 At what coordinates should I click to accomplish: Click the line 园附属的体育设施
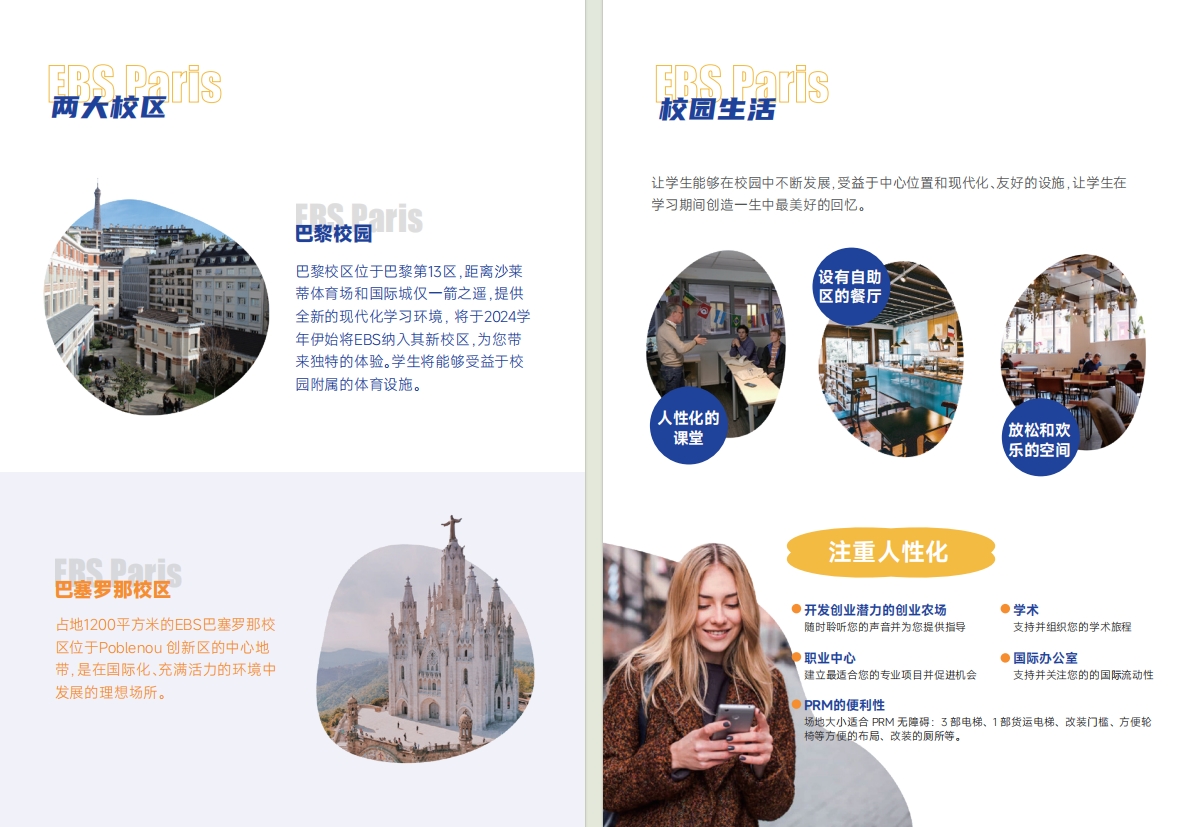[359, 384]
